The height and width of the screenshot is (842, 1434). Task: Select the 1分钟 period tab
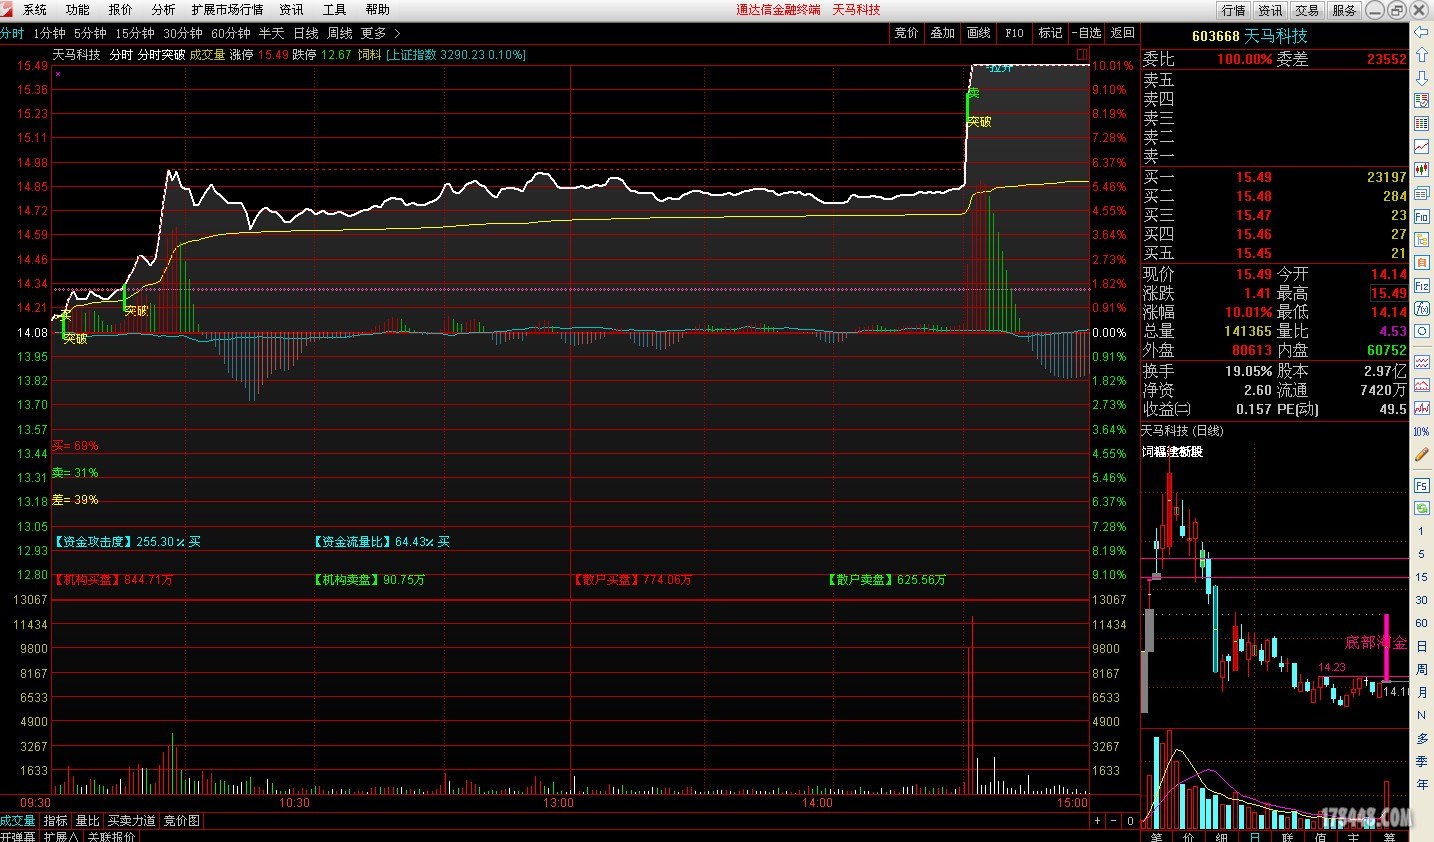[x=50, y=33]
